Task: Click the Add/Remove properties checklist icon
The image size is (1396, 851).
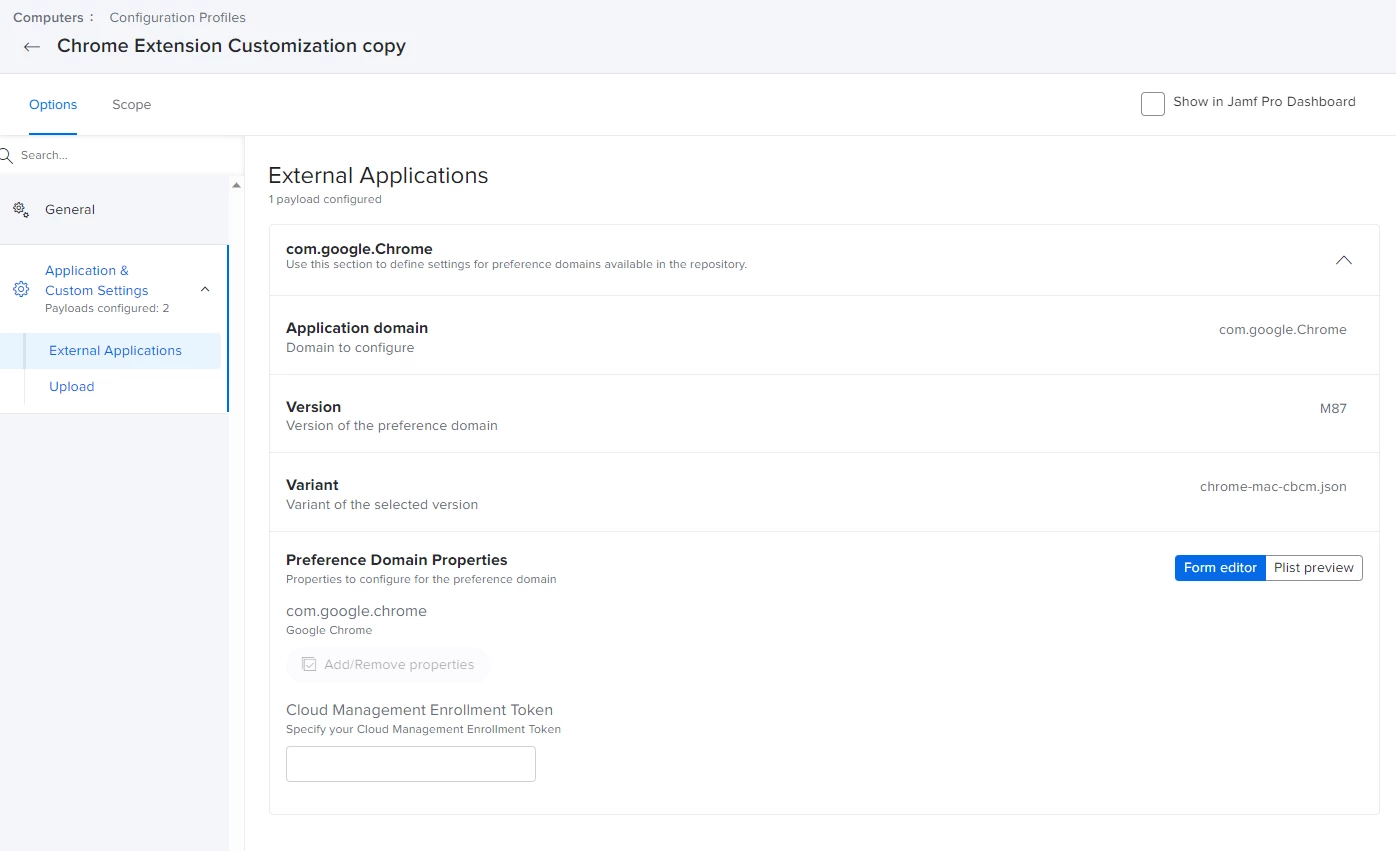Action: pyautogui.click(x=309, y=665)
